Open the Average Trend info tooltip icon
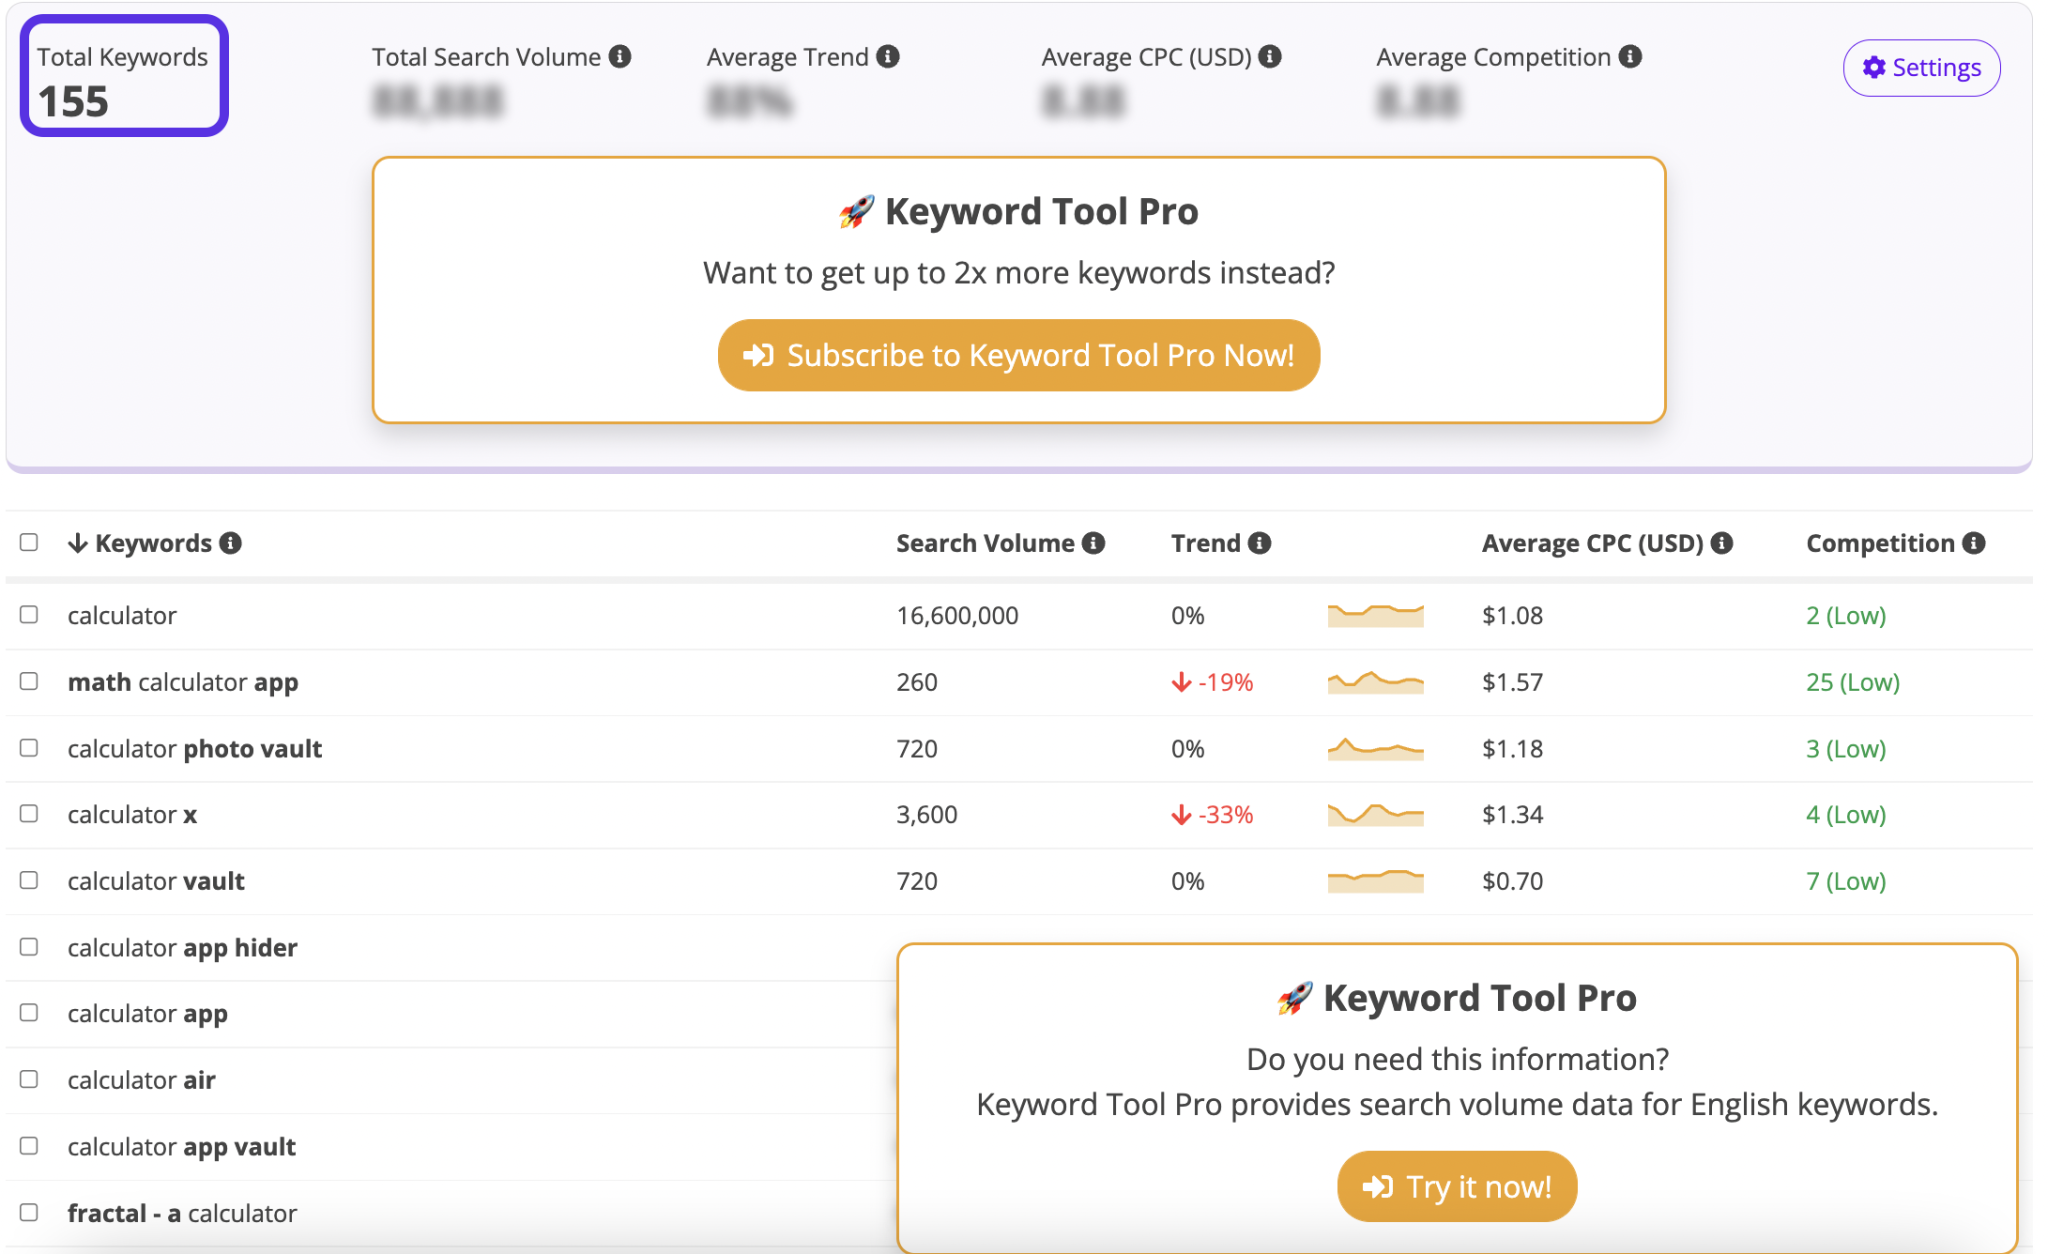This screenshot has height=1254, width=2048. click(889, 57)
